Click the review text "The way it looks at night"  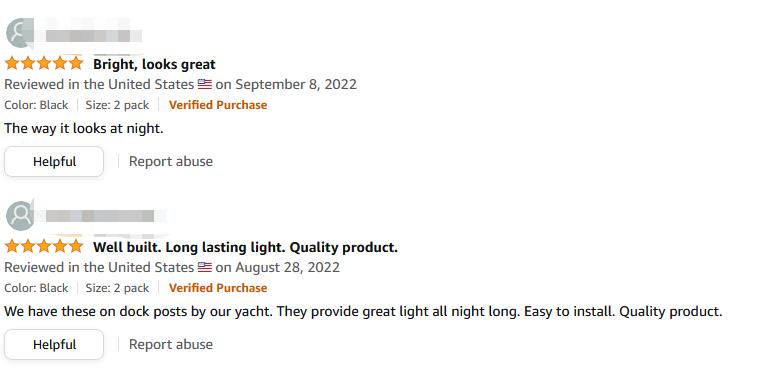(84, 129)
